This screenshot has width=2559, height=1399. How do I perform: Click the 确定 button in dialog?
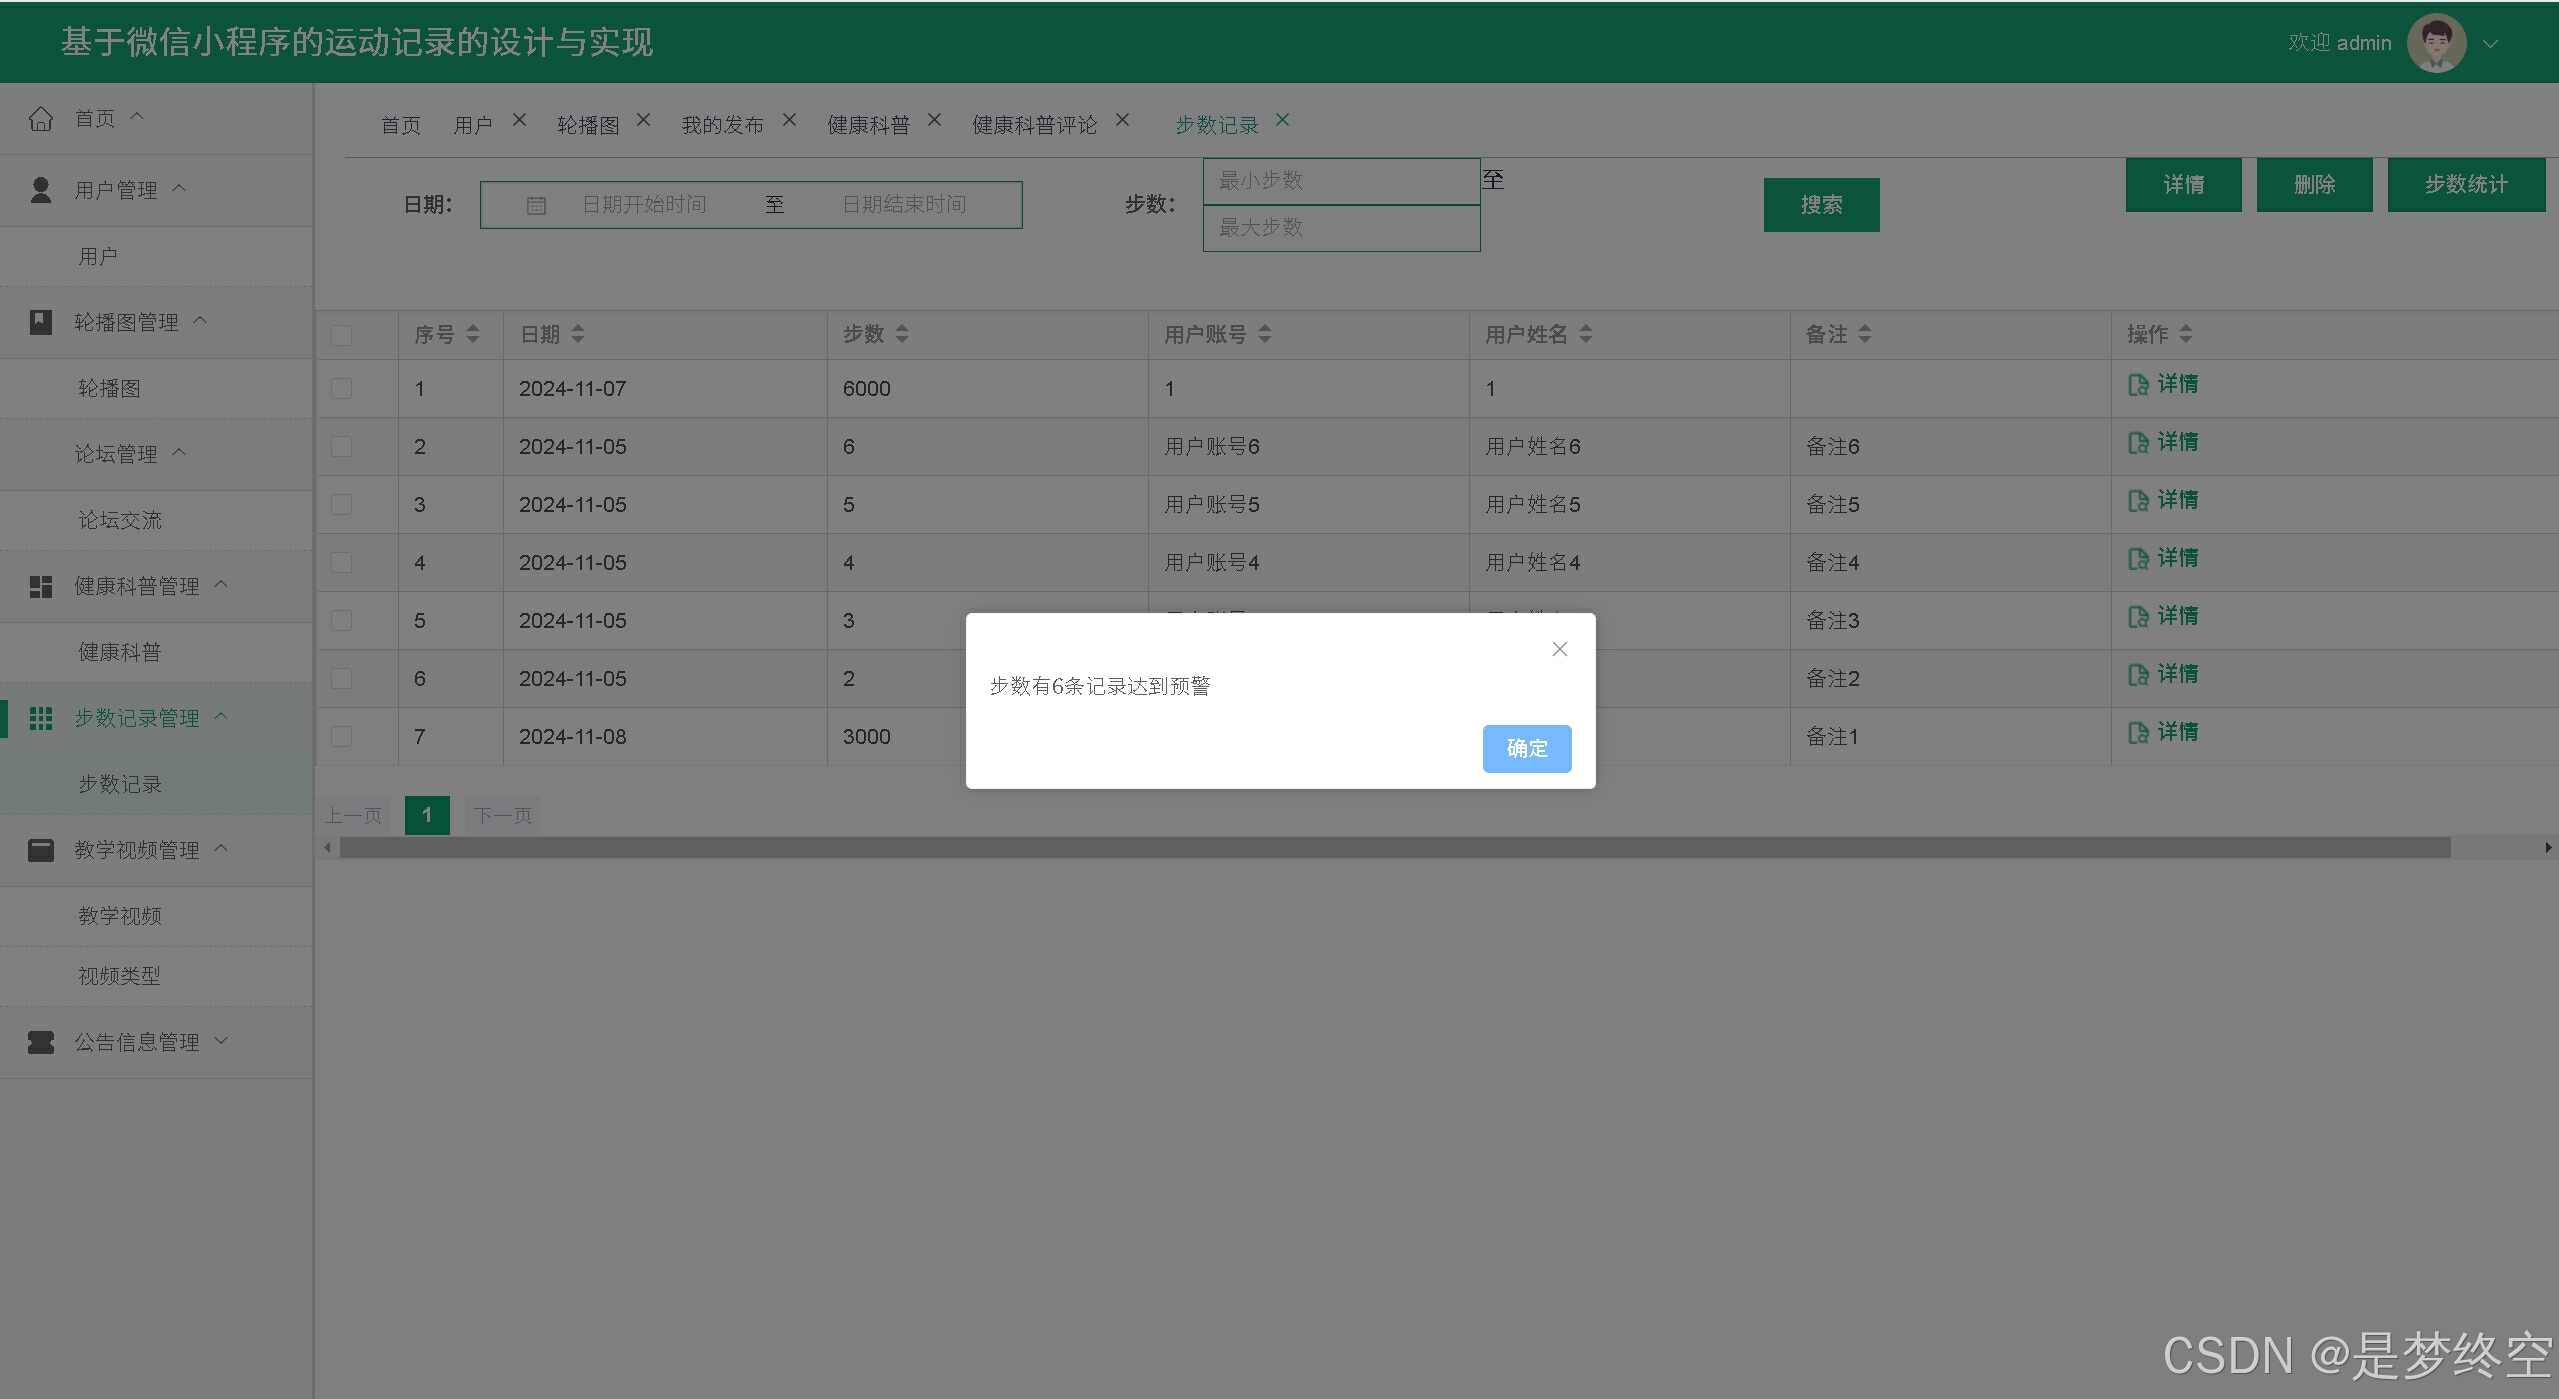click(1526, 748)
